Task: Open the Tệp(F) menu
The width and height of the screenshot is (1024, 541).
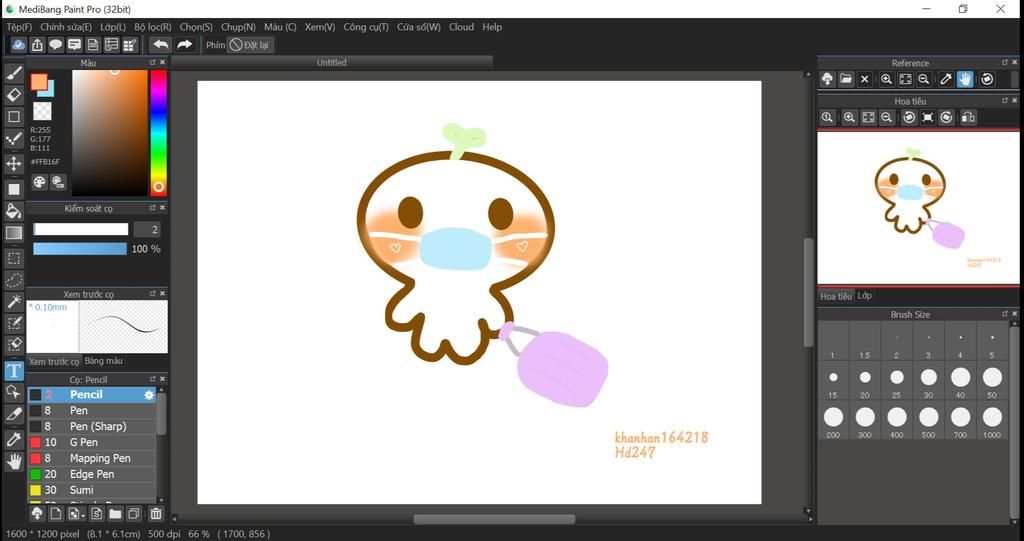Action: 19,27
